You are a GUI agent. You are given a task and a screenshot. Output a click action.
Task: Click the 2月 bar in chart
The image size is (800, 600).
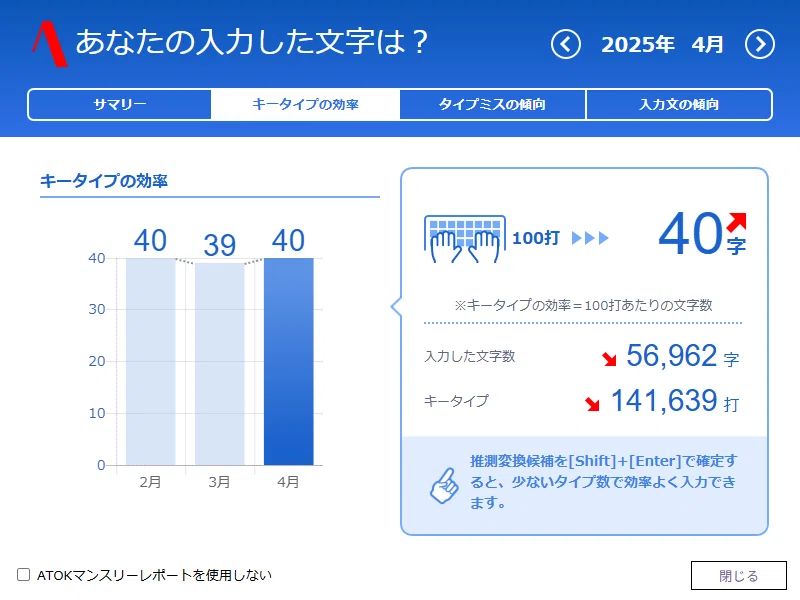coord(151,361)
